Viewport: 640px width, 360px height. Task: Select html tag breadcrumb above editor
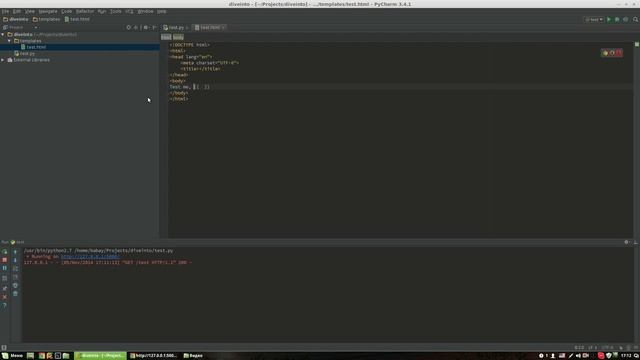pyautogui.click(x=166, y=37)
